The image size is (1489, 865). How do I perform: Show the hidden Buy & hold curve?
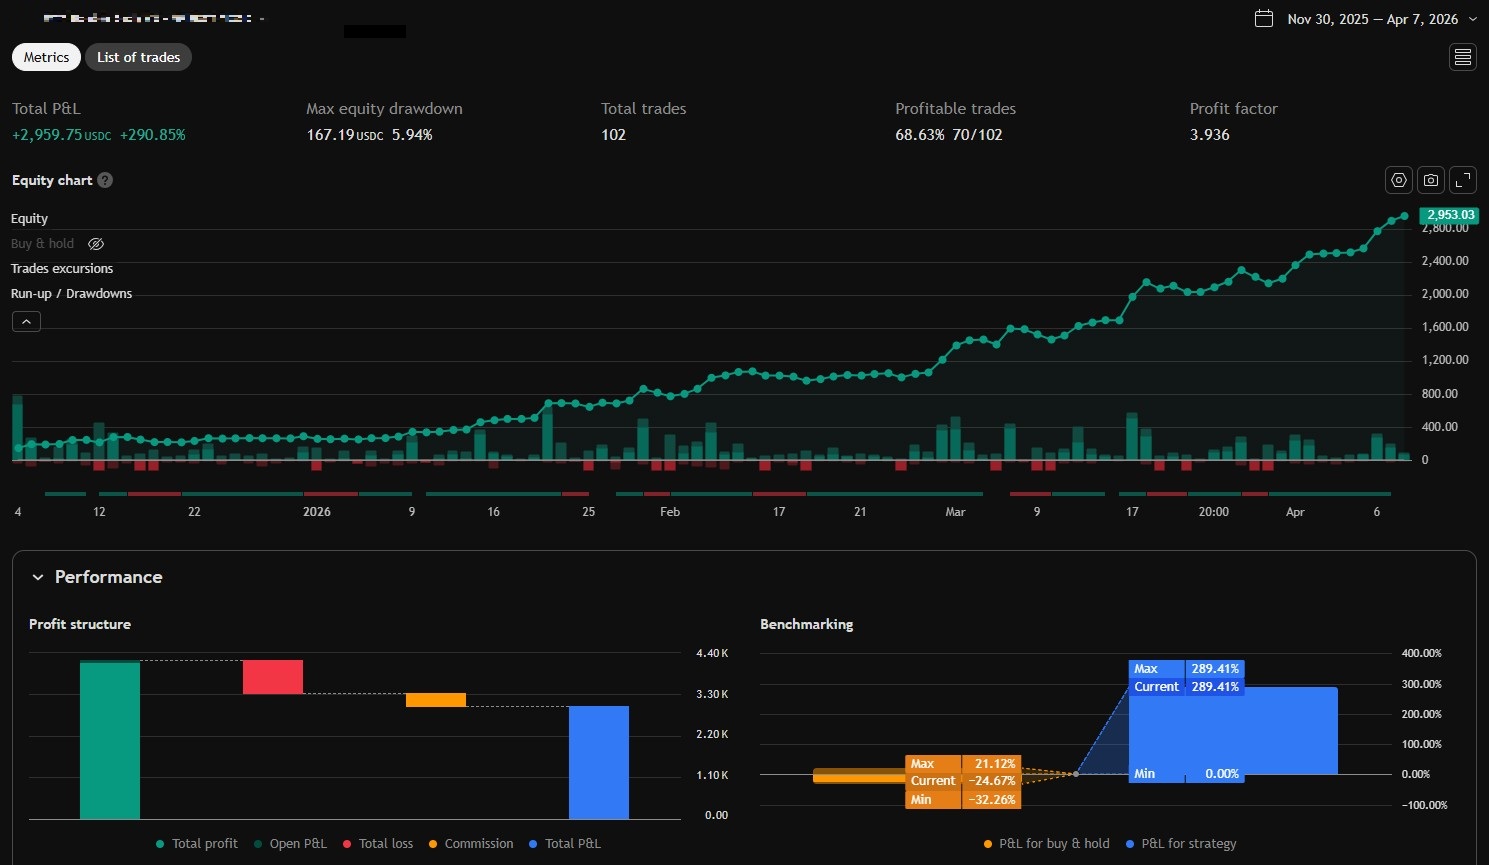coord(95,243)
